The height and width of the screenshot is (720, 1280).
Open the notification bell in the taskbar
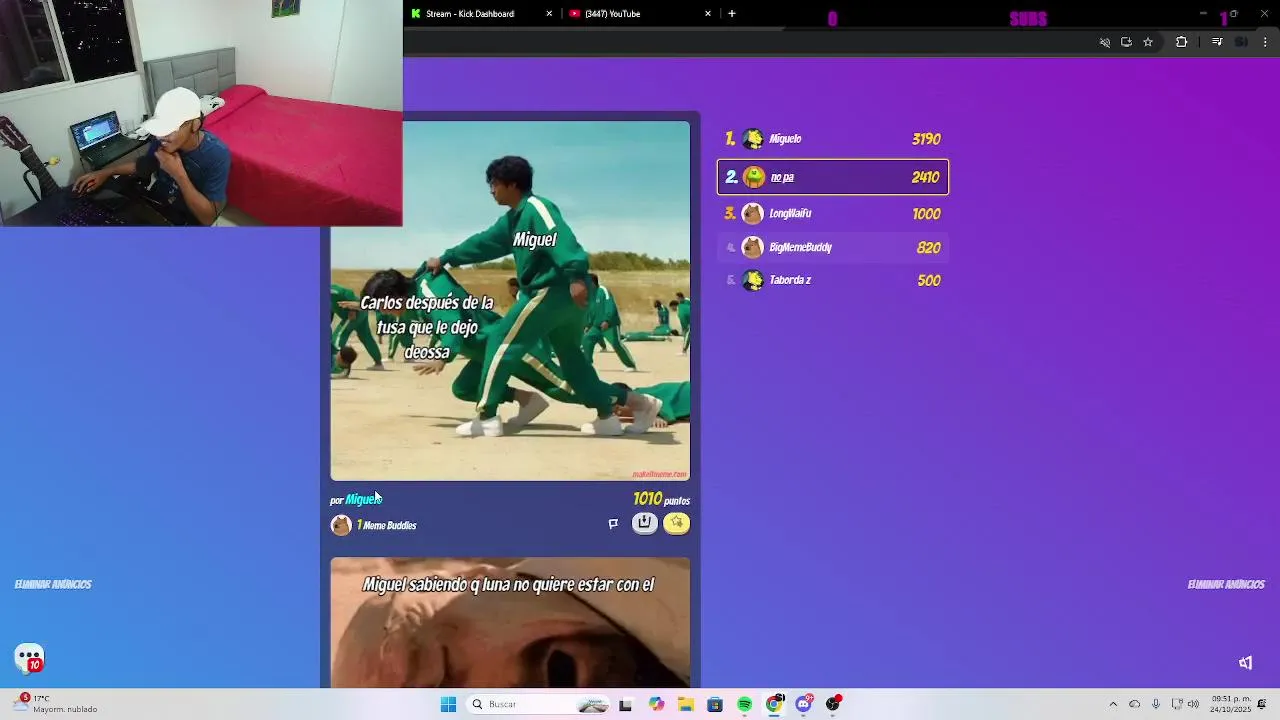1262,704
